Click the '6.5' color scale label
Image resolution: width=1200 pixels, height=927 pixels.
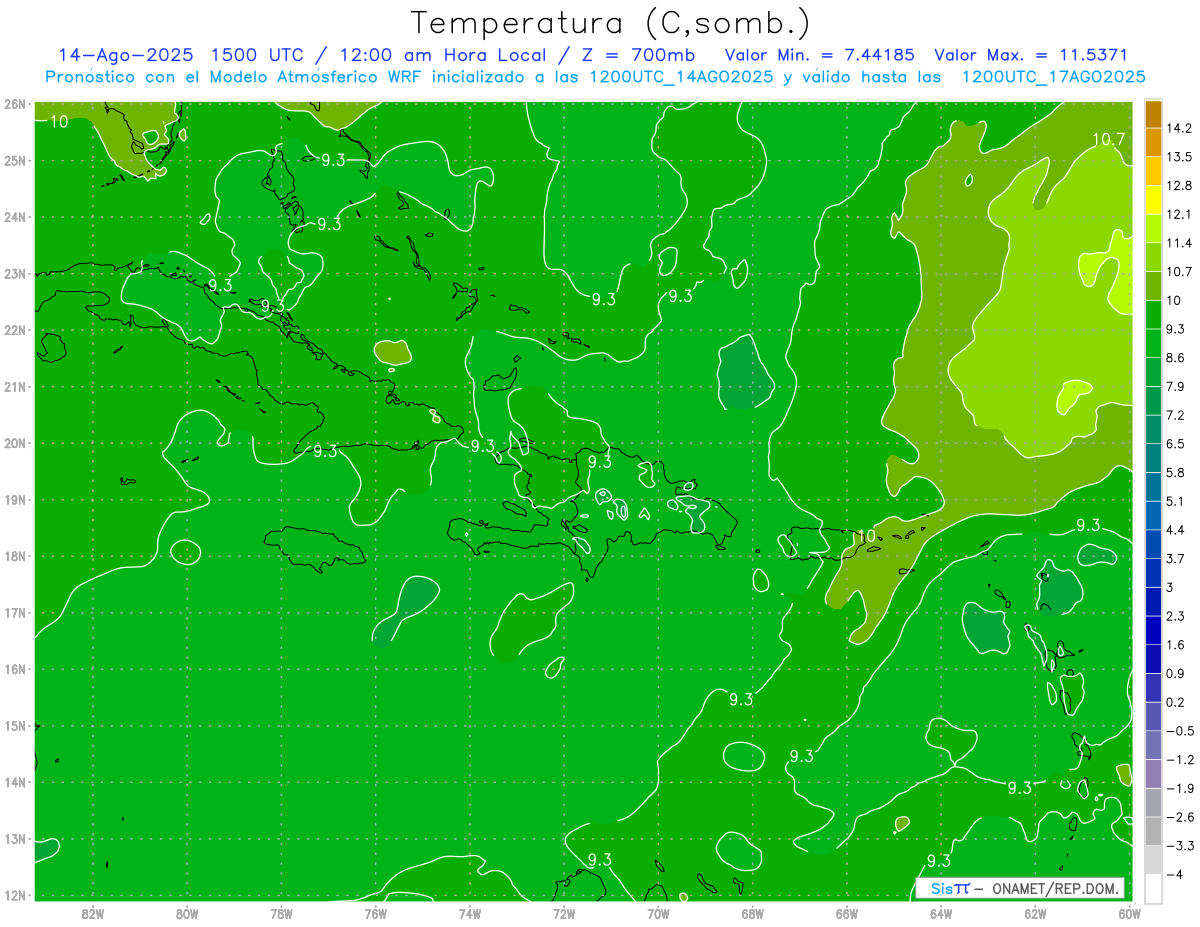[1176, 443]
